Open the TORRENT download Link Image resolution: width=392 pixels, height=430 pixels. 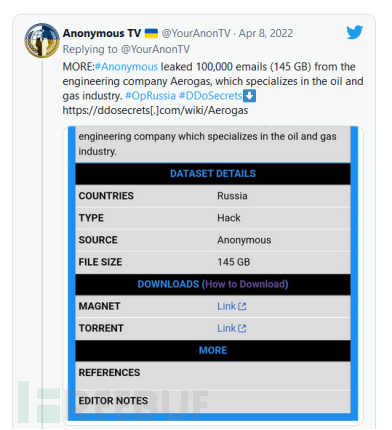(x=227, y=328)
